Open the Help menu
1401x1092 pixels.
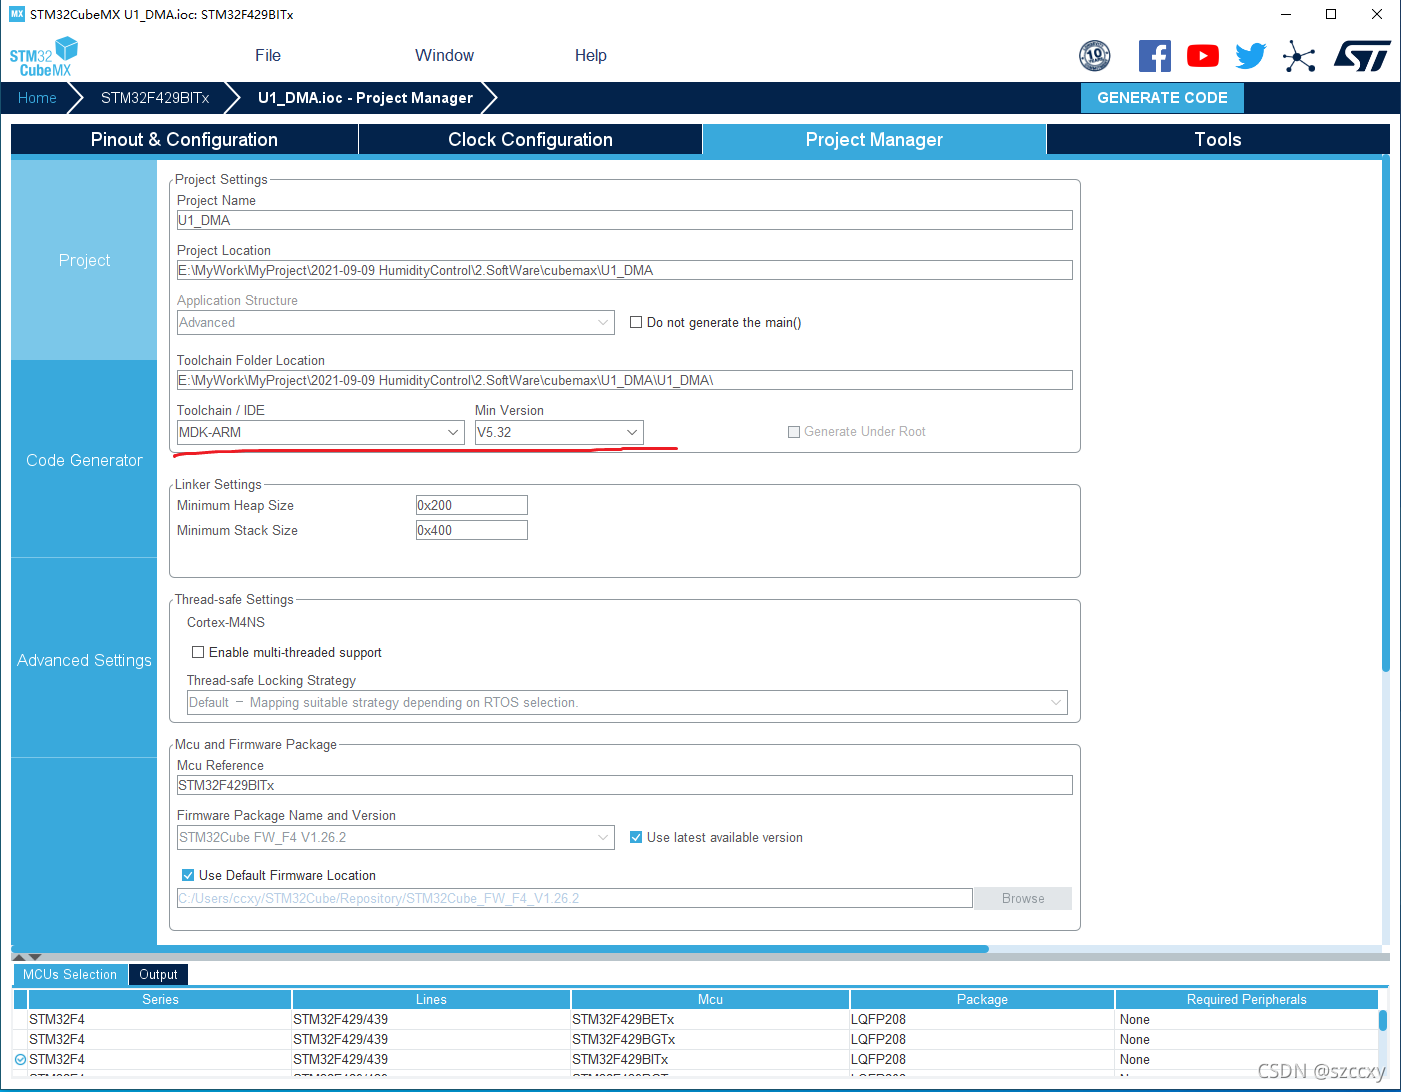(x=591, y=56)
